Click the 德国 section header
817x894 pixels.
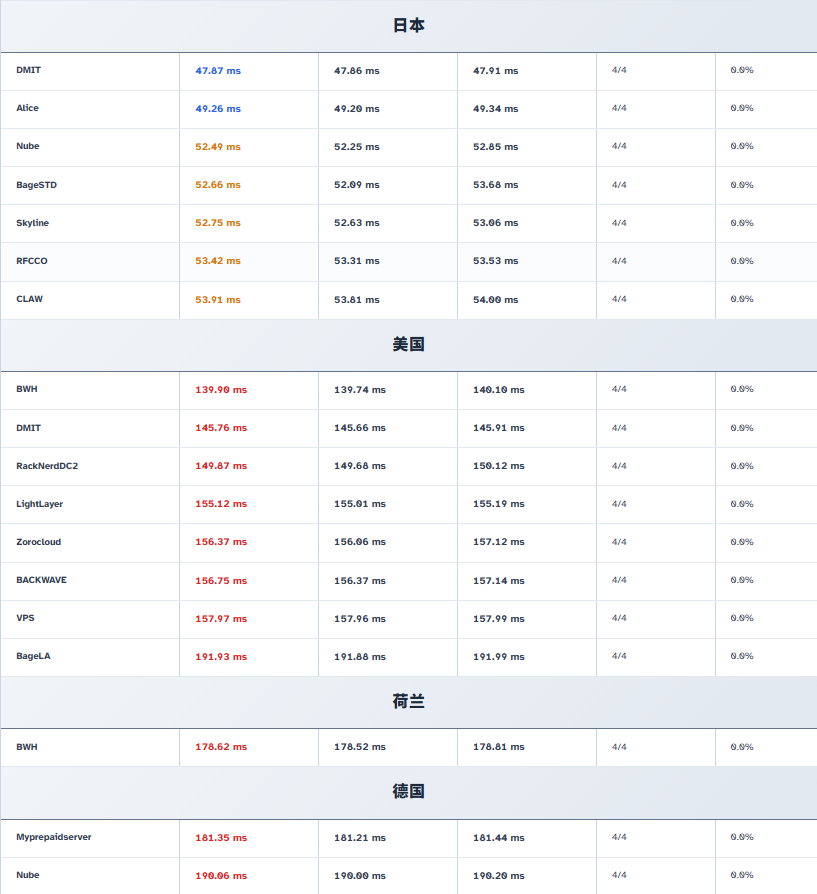(408, 791)
